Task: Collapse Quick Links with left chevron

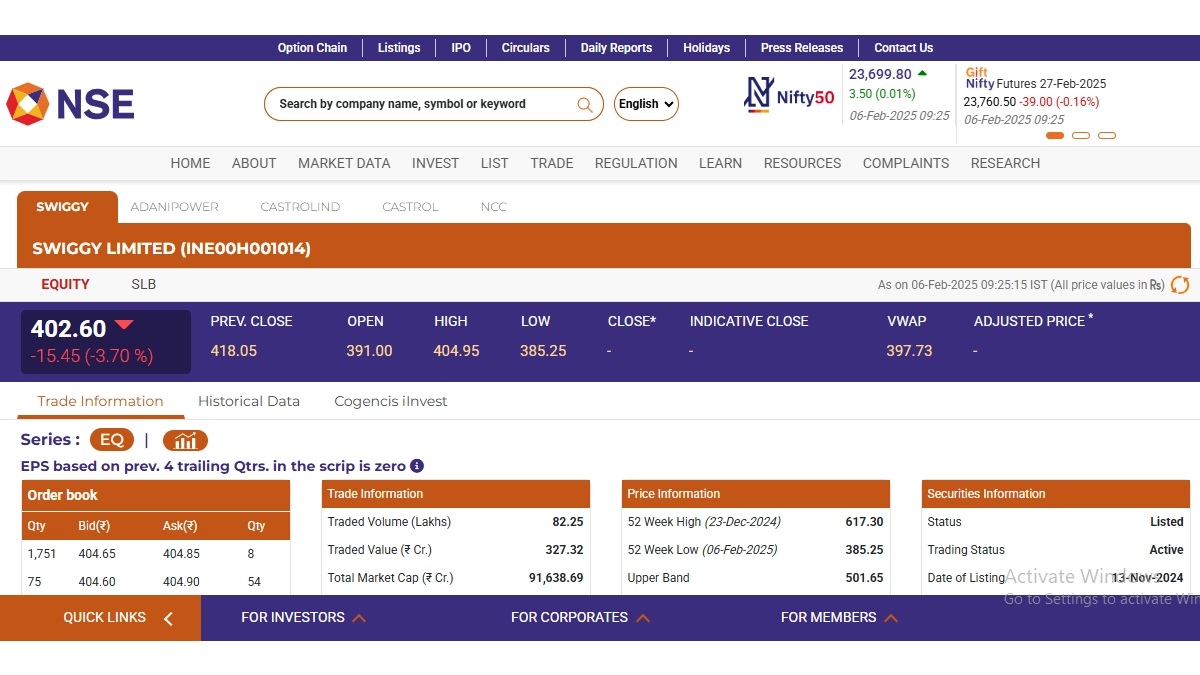Action: [x=168, y=618]
